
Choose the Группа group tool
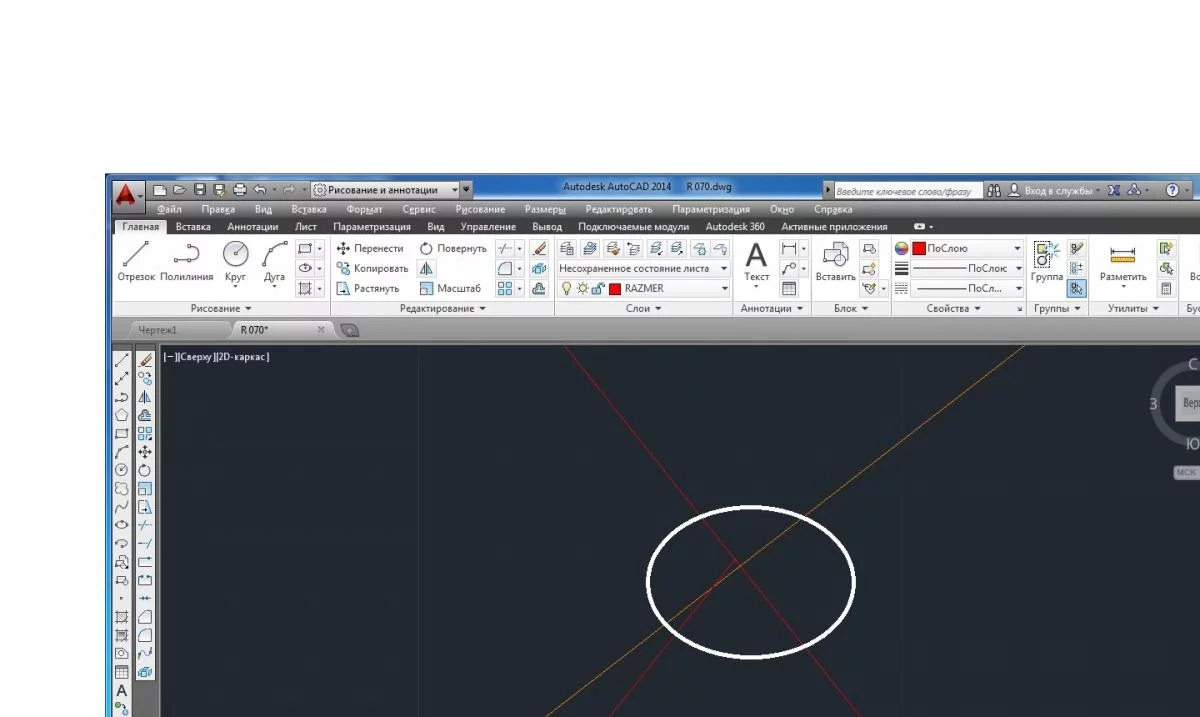point(1047,262)
